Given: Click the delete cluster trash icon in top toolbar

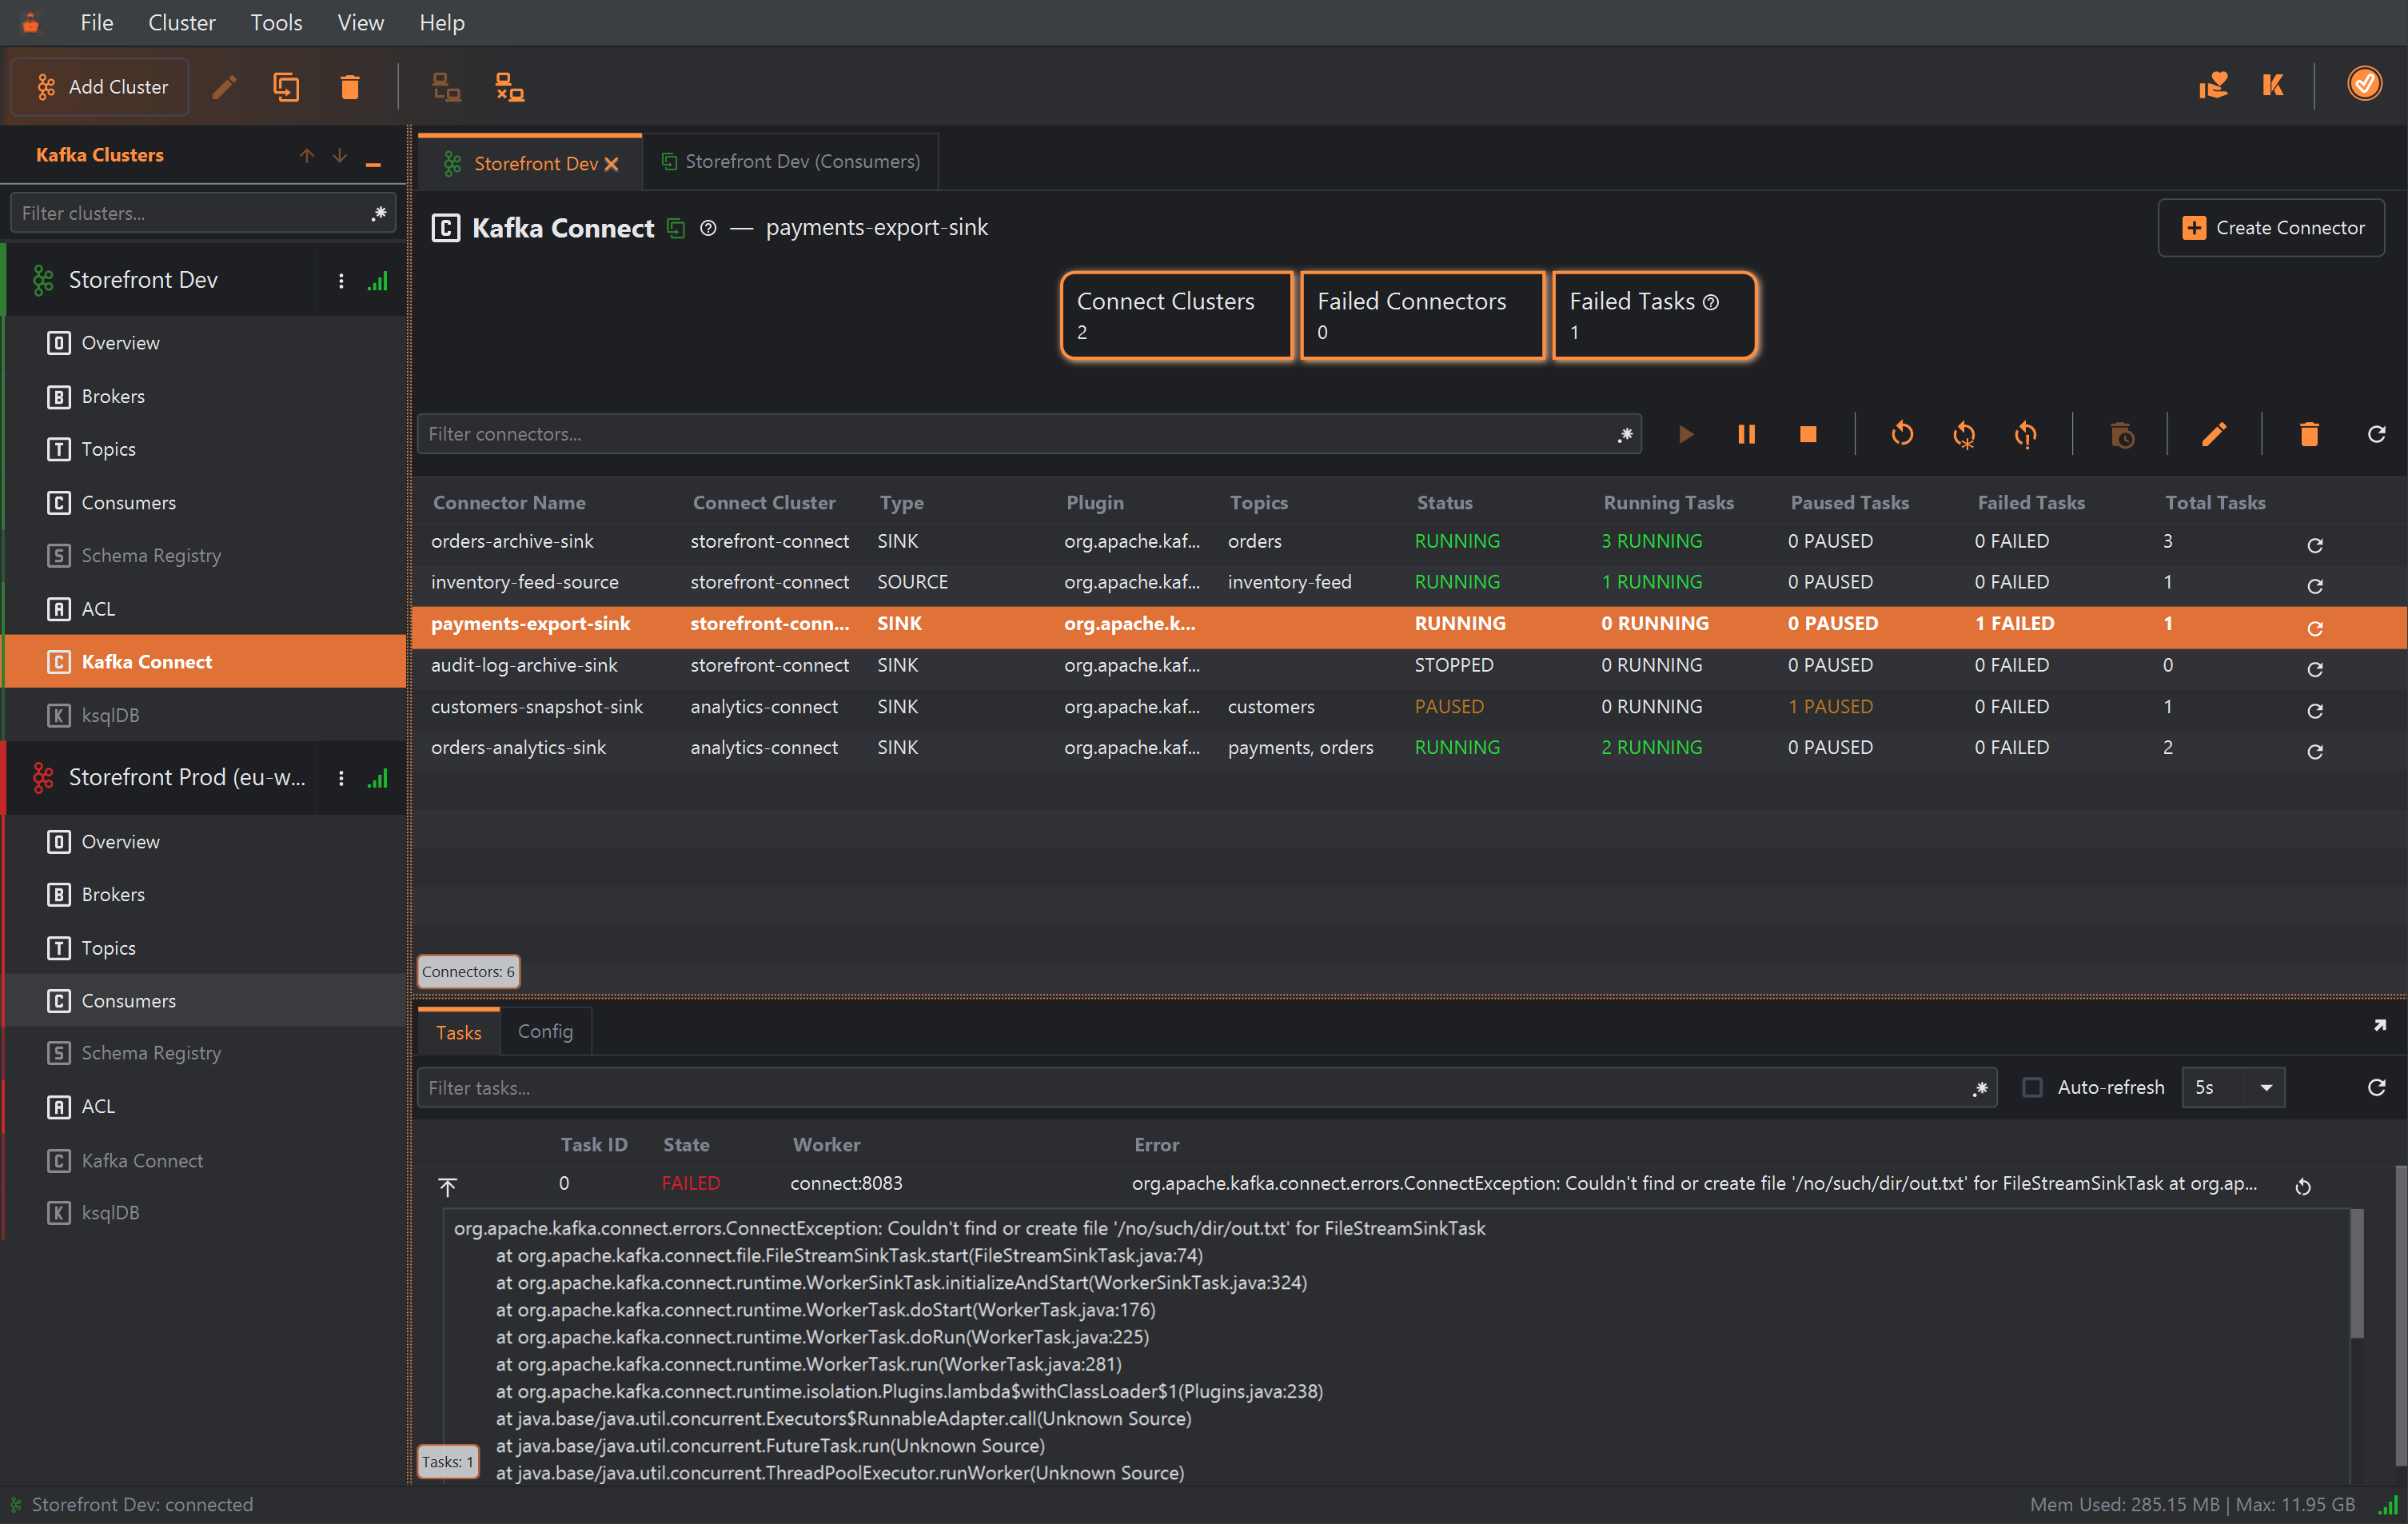Looking at the screenshot, I should click(349, 87).
